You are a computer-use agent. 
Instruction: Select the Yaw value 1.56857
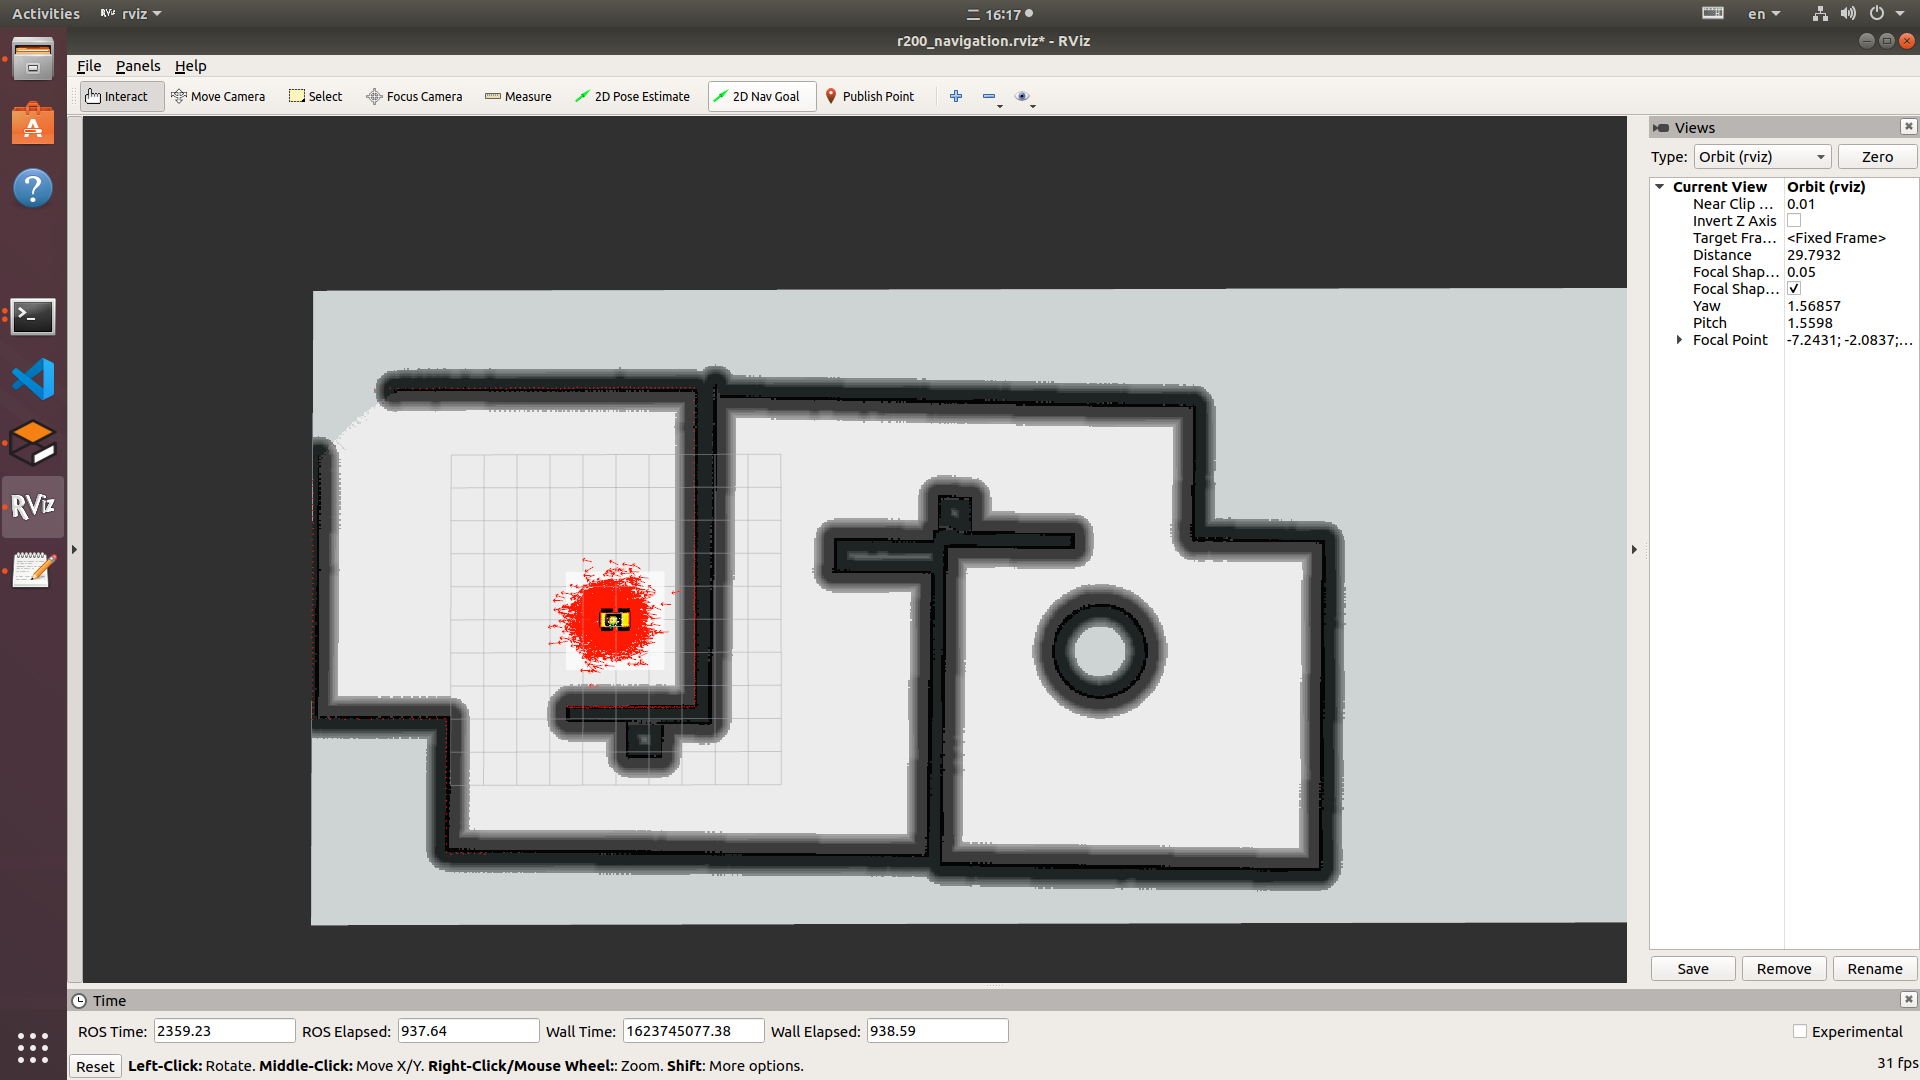[1813, 306]
